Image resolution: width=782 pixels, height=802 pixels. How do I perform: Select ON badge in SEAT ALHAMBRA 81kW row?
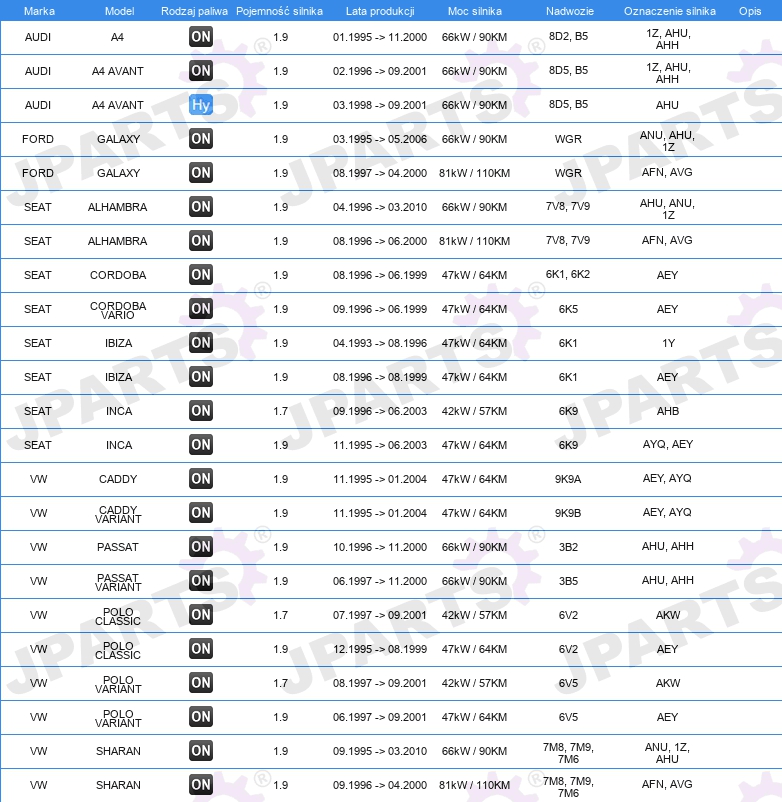200,241
